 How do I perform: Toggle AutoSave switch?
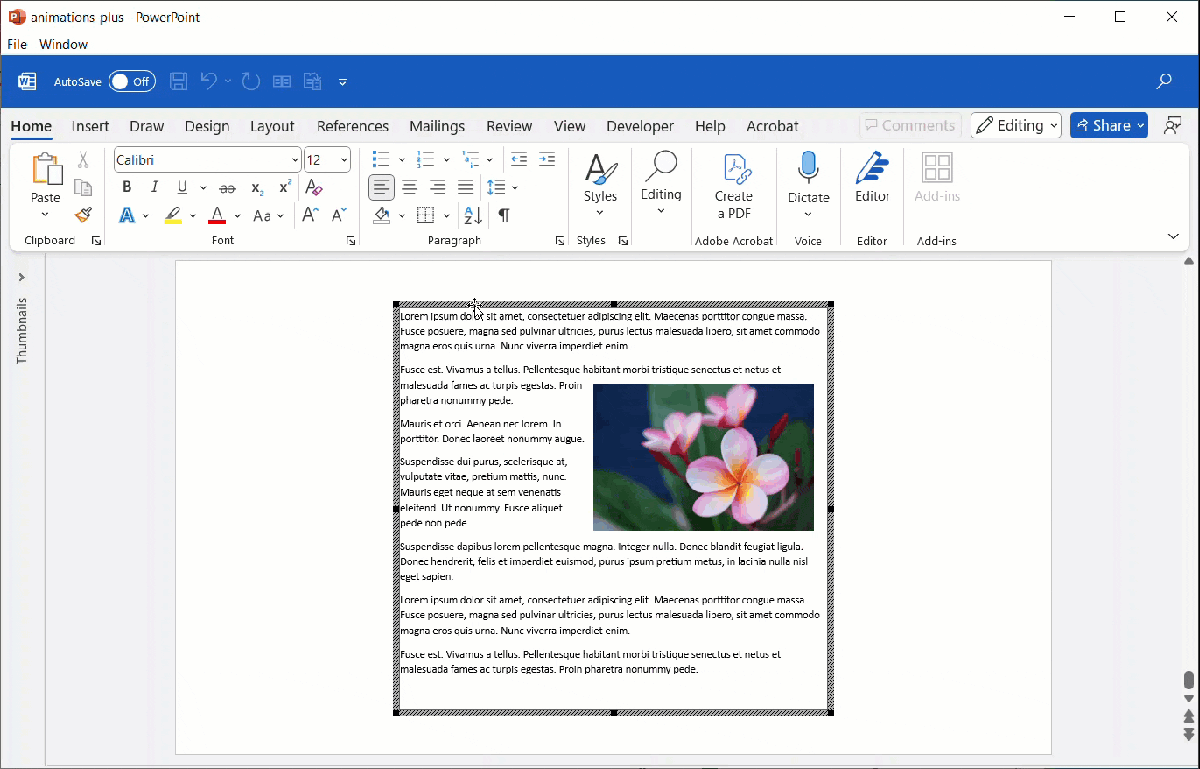click(132, 82)
